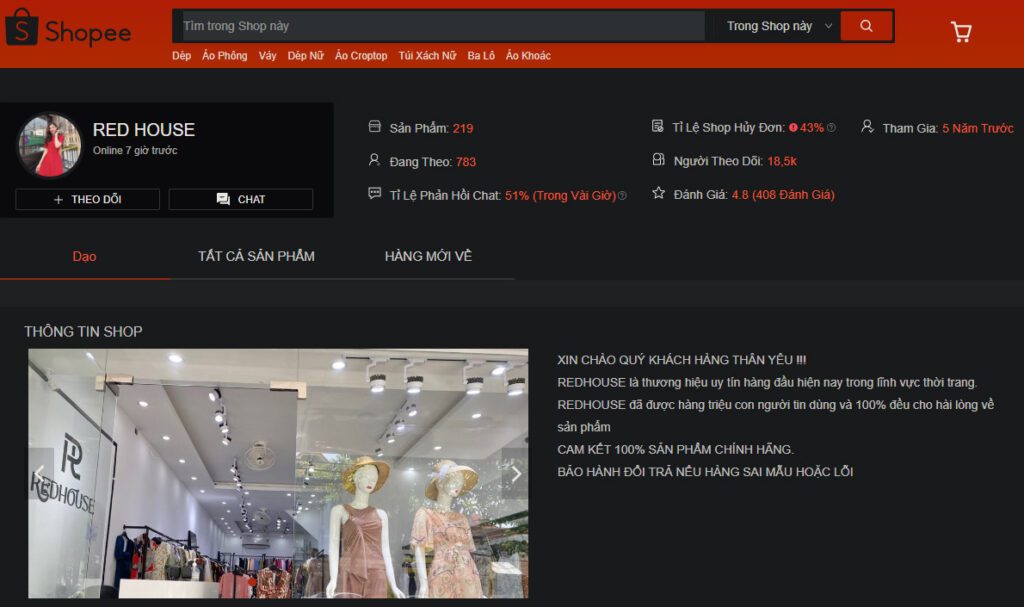Click the Shopee logo icon
The width and height of the screenshot is (1024, 607).
tap(21, 30)
